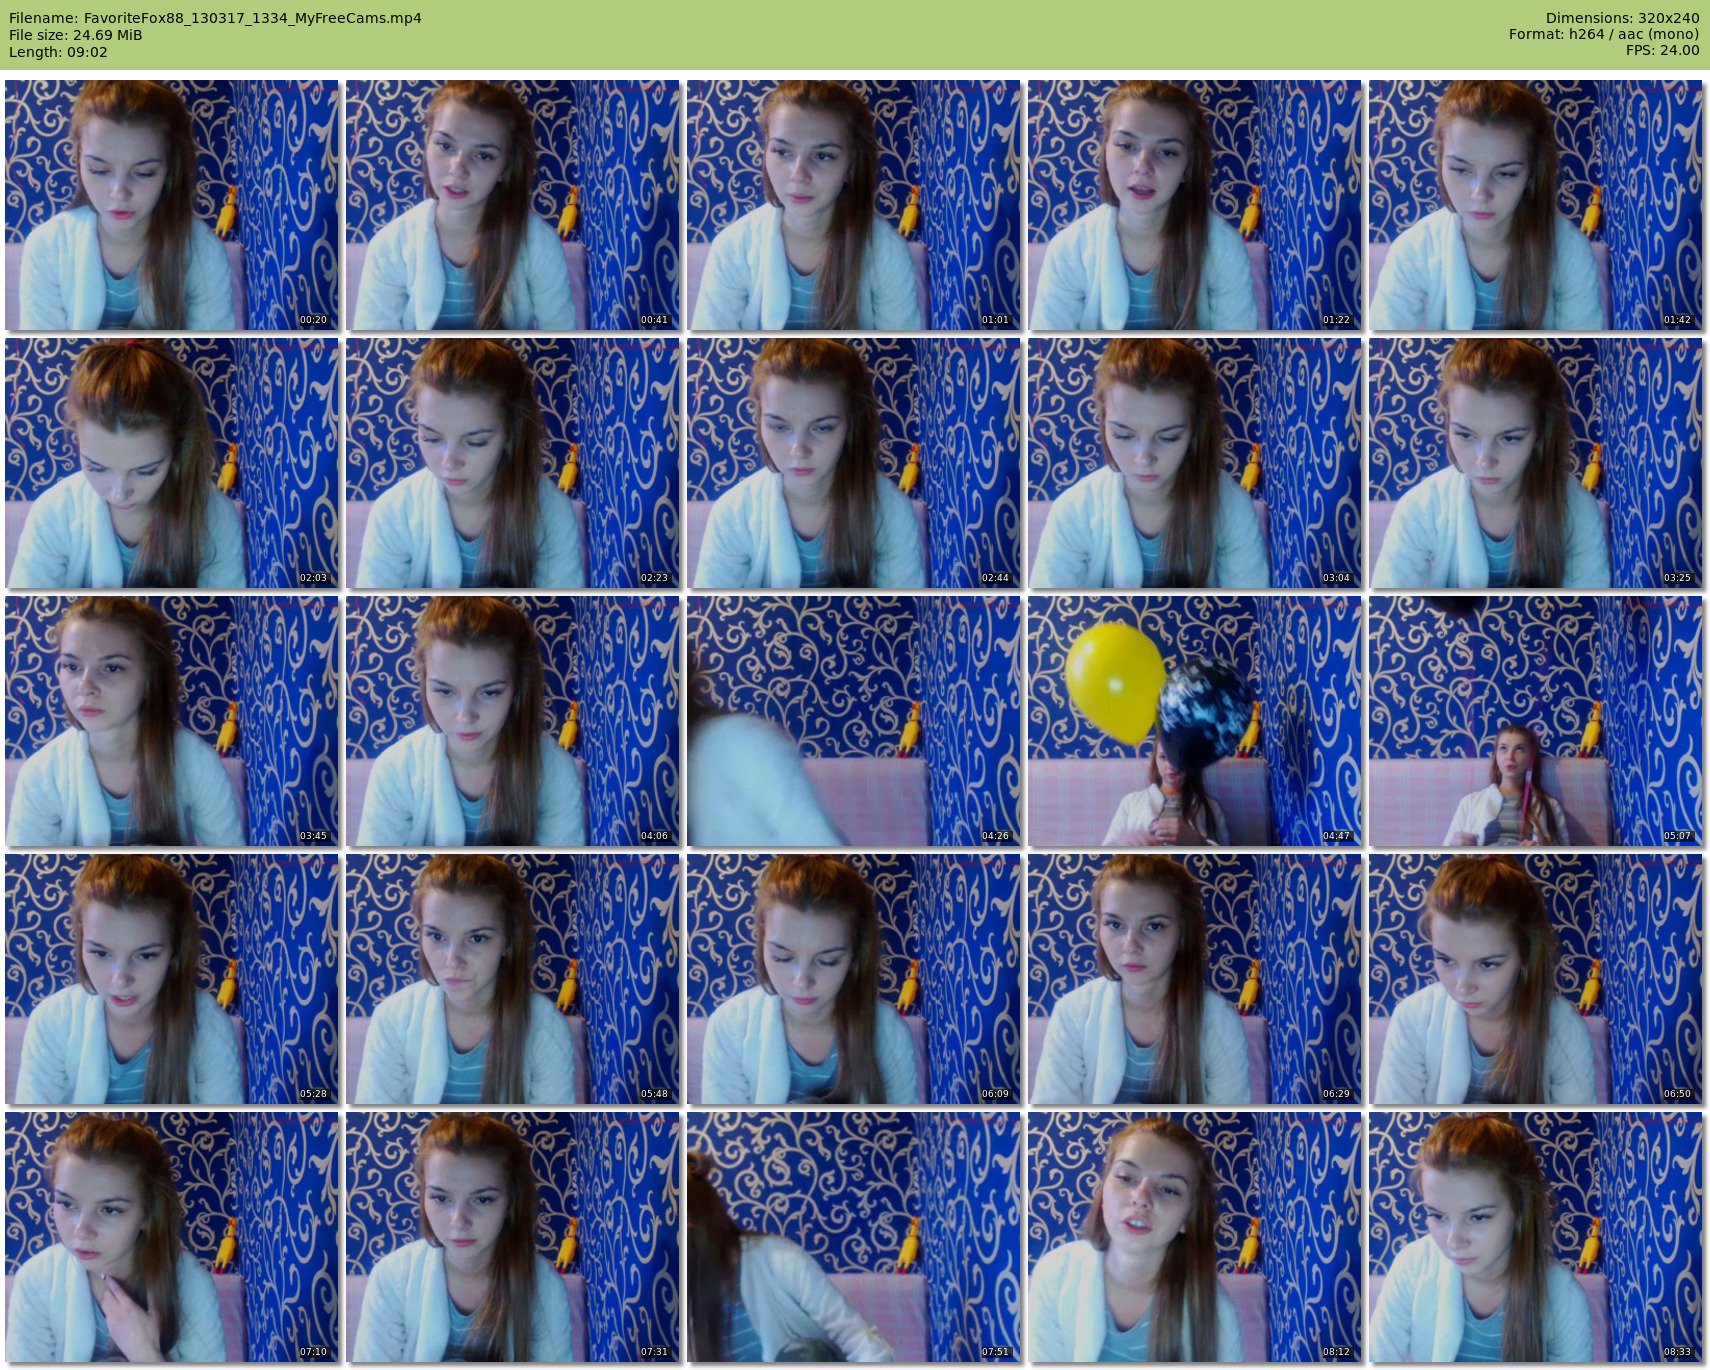Pick the thumbnail marked 05:48
This screenshot has height=1370, width=1710.
[x=512, y=979]
